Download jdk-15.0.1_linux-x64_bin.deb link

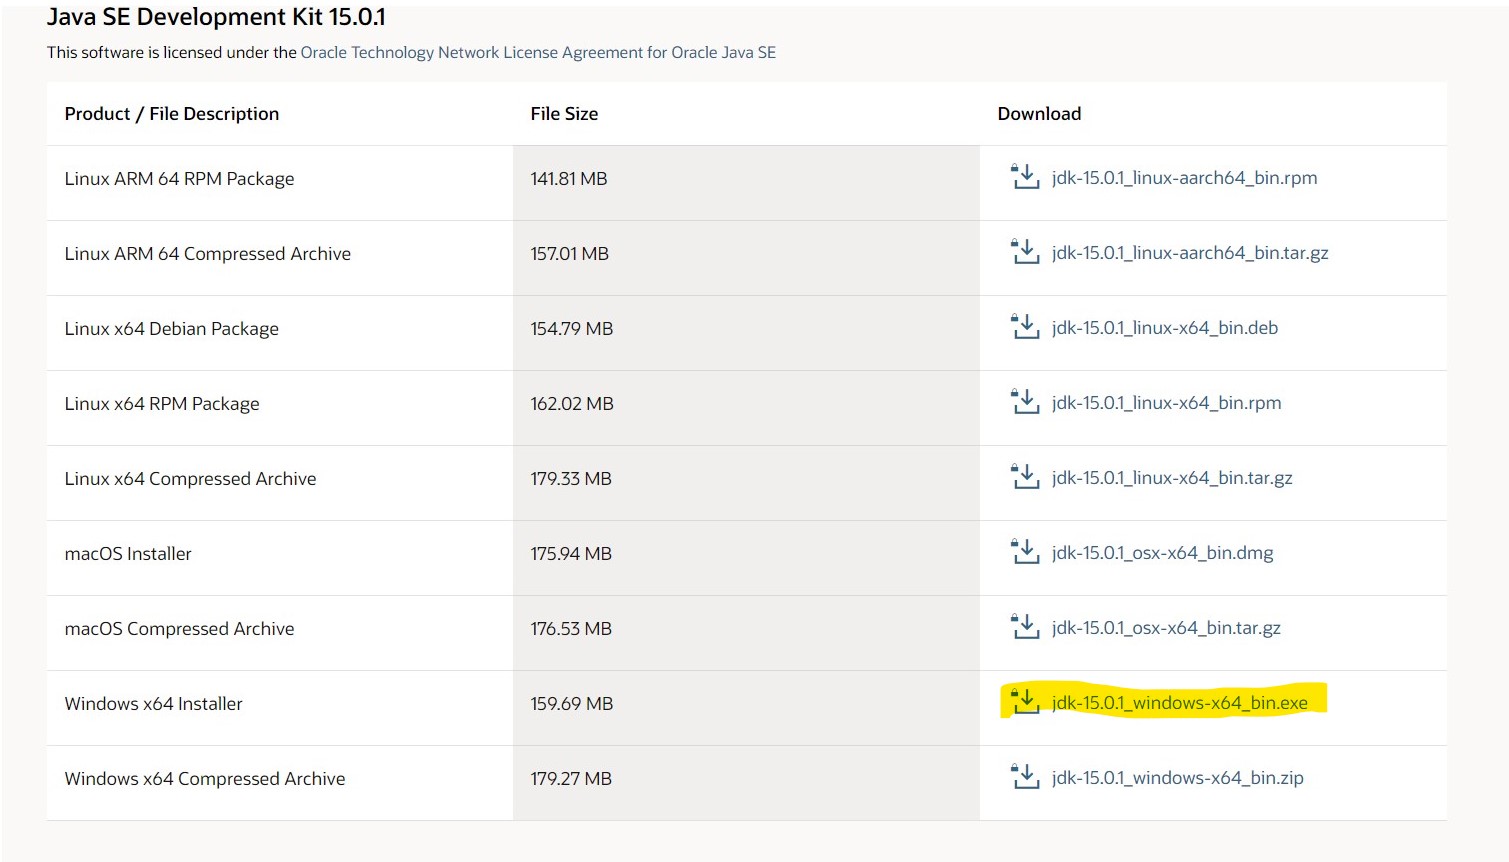(x=1165, y=328)
